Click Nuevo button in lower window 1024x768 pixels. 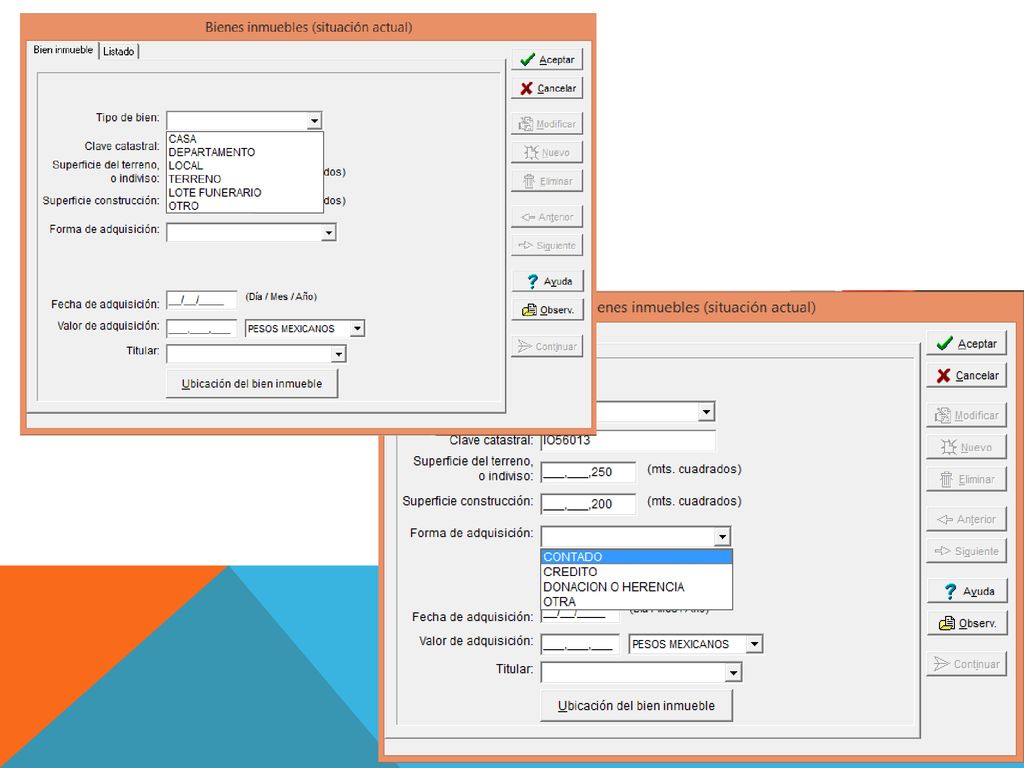tap(967, 447)
